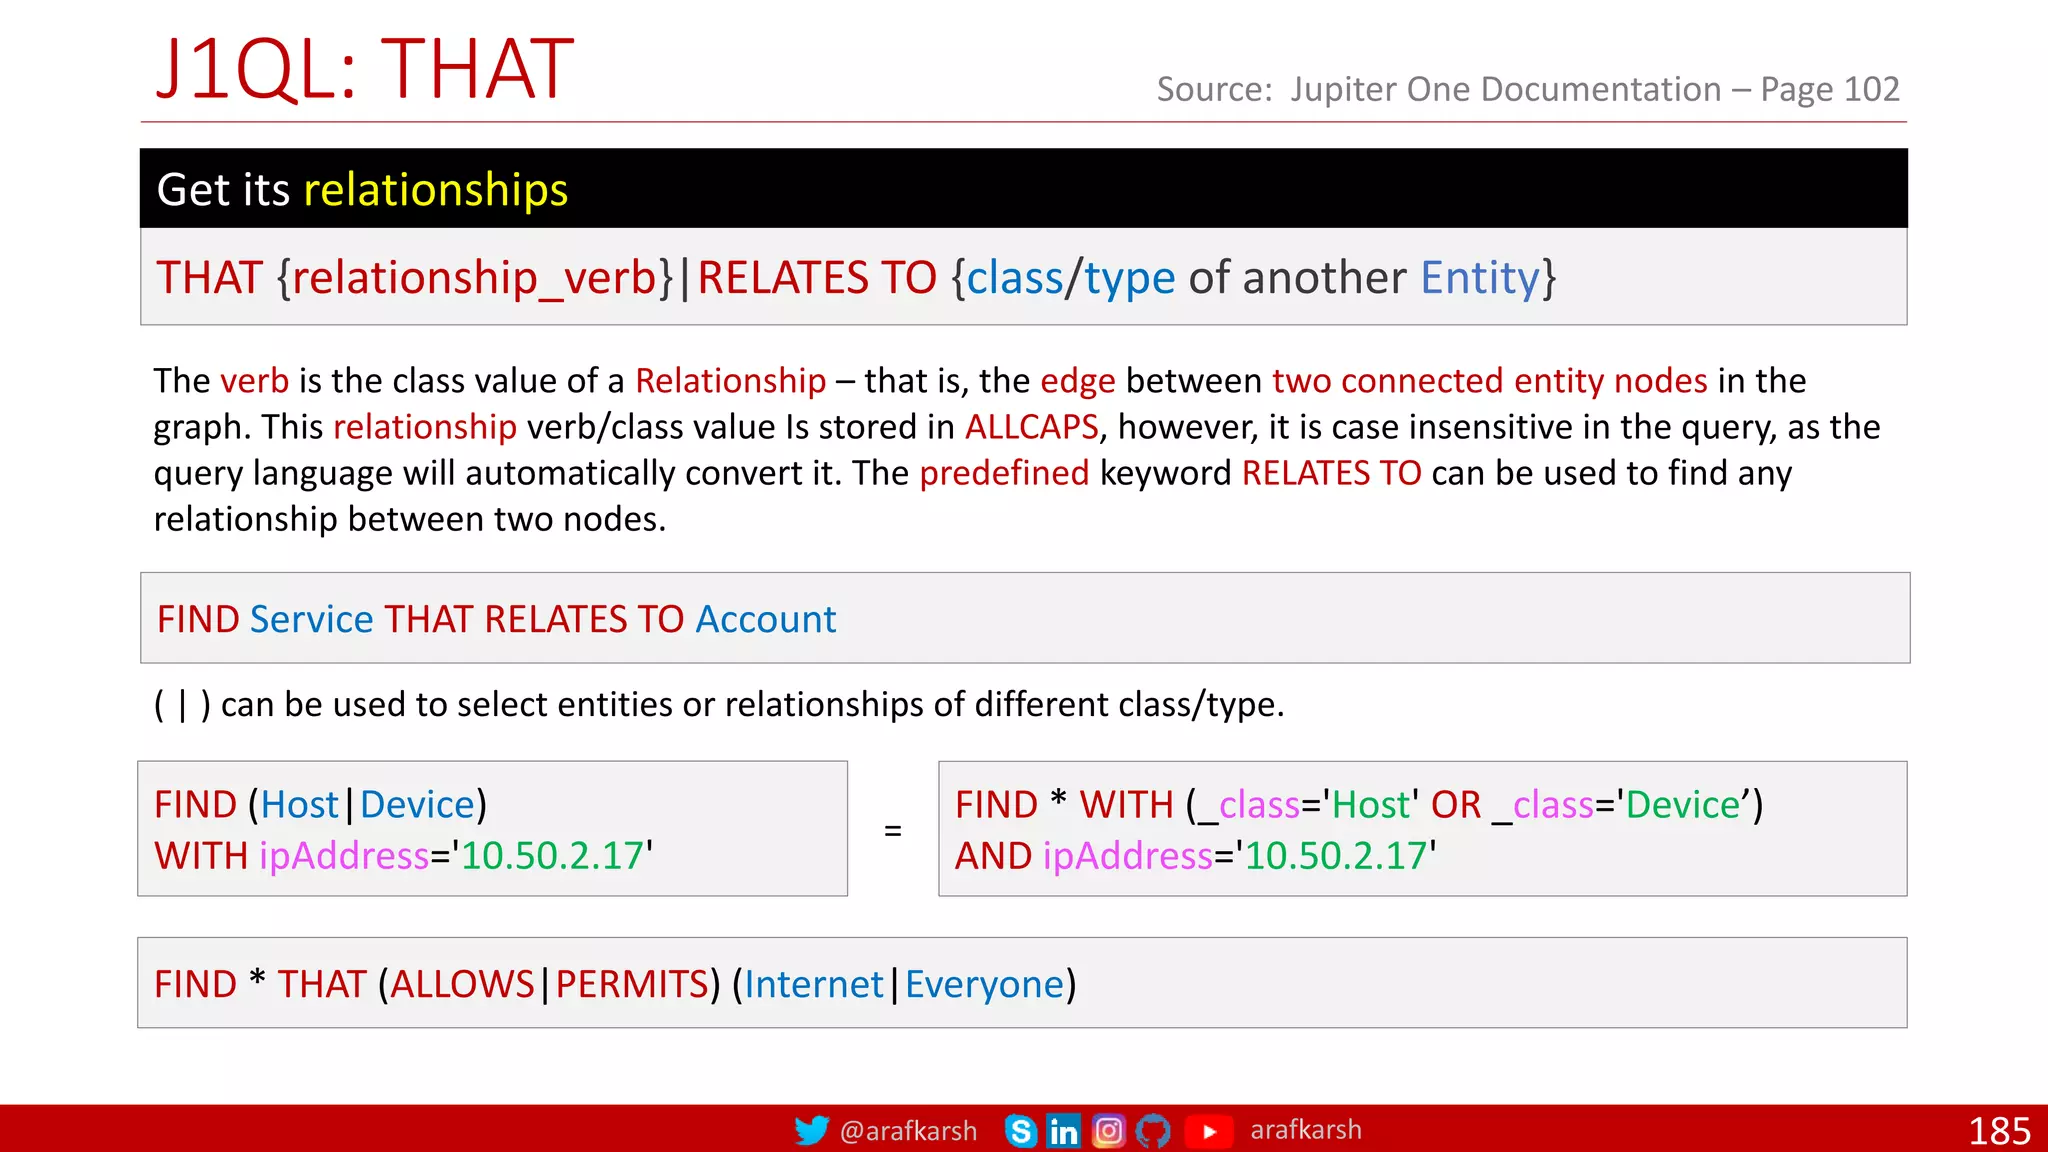The height and width of the screenshot is (1152, 2048).
Task: Click "FIND * WITH (_class='Host'" query line
Action: (1359, 805)
